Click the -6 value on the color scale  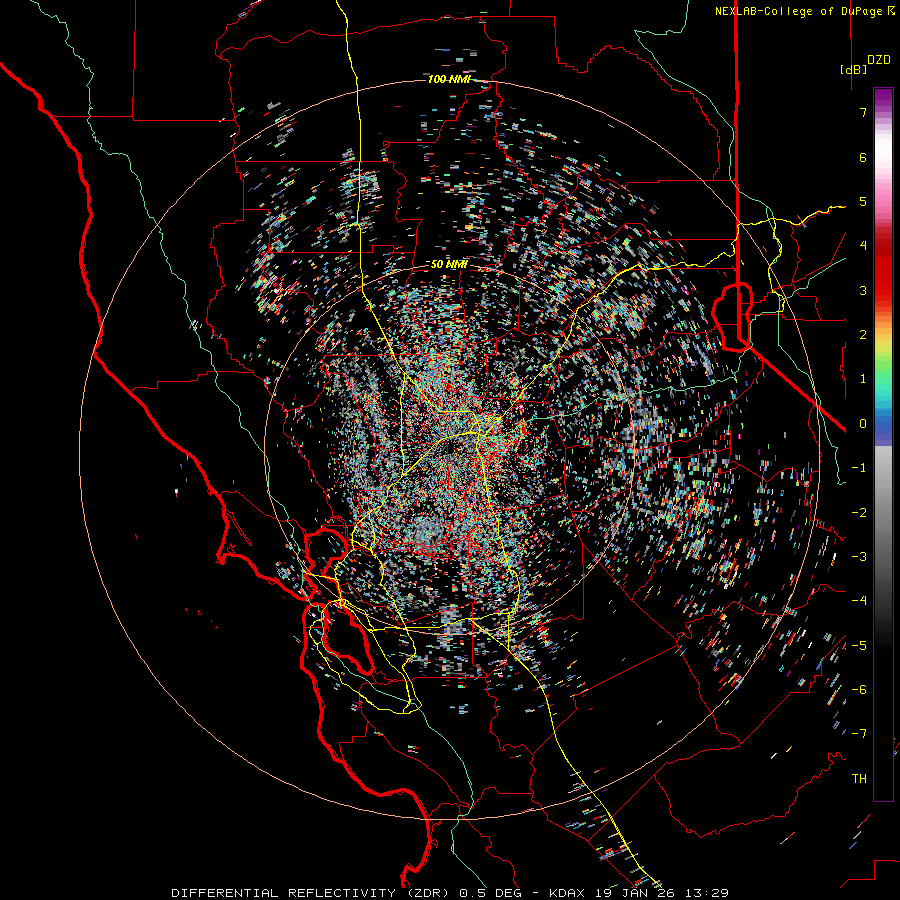pyautogui.click(x=859, y=690)
